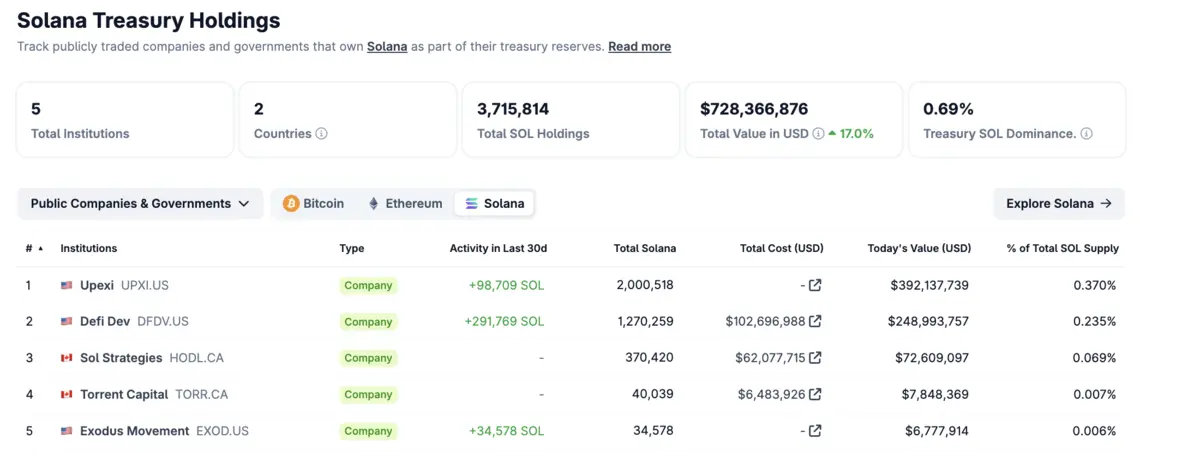This screenshot has height=468, width=1200.
Task: Open external link icon in Upexi row
Action: (815, 285)
